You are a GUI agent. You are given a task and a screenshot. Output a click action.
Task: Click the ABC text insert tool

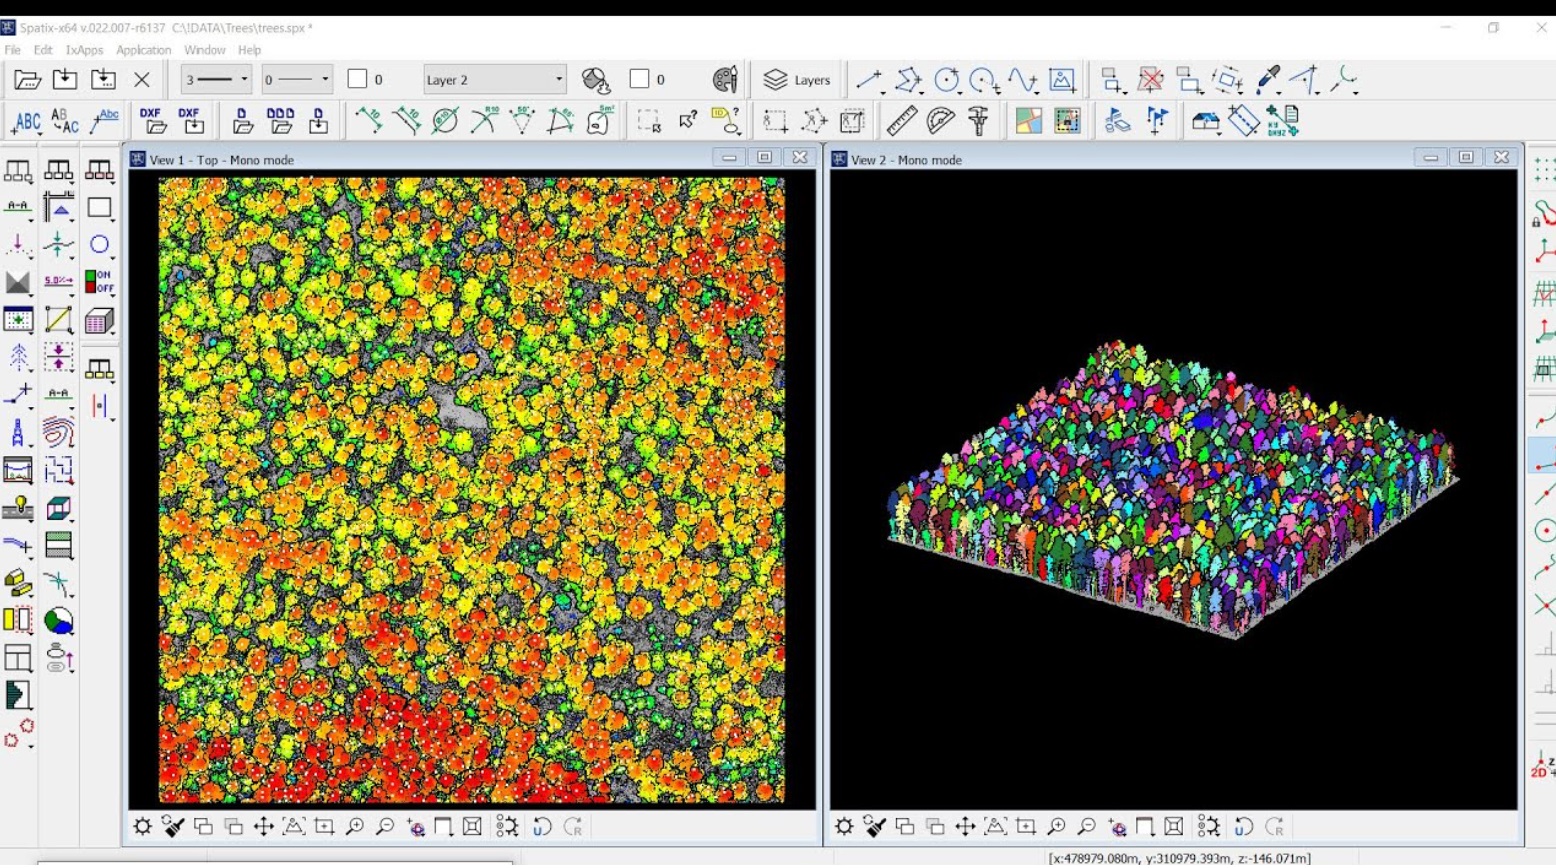pos(25,121)
